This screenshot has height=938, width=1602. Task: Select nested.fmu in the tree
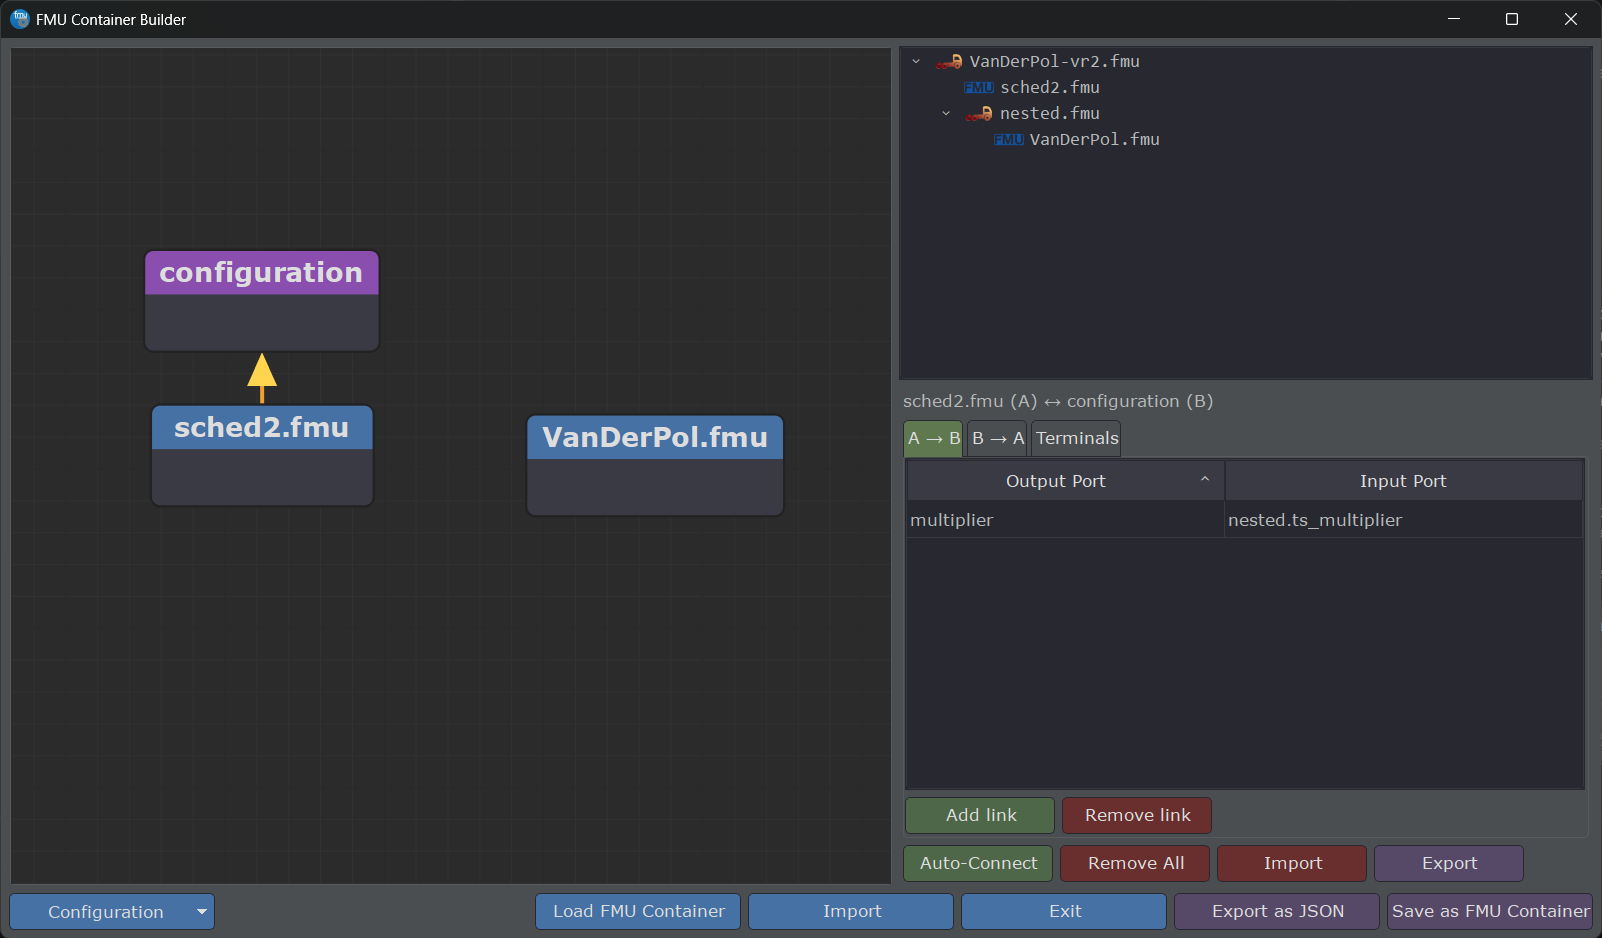[x=1050, y=114]
